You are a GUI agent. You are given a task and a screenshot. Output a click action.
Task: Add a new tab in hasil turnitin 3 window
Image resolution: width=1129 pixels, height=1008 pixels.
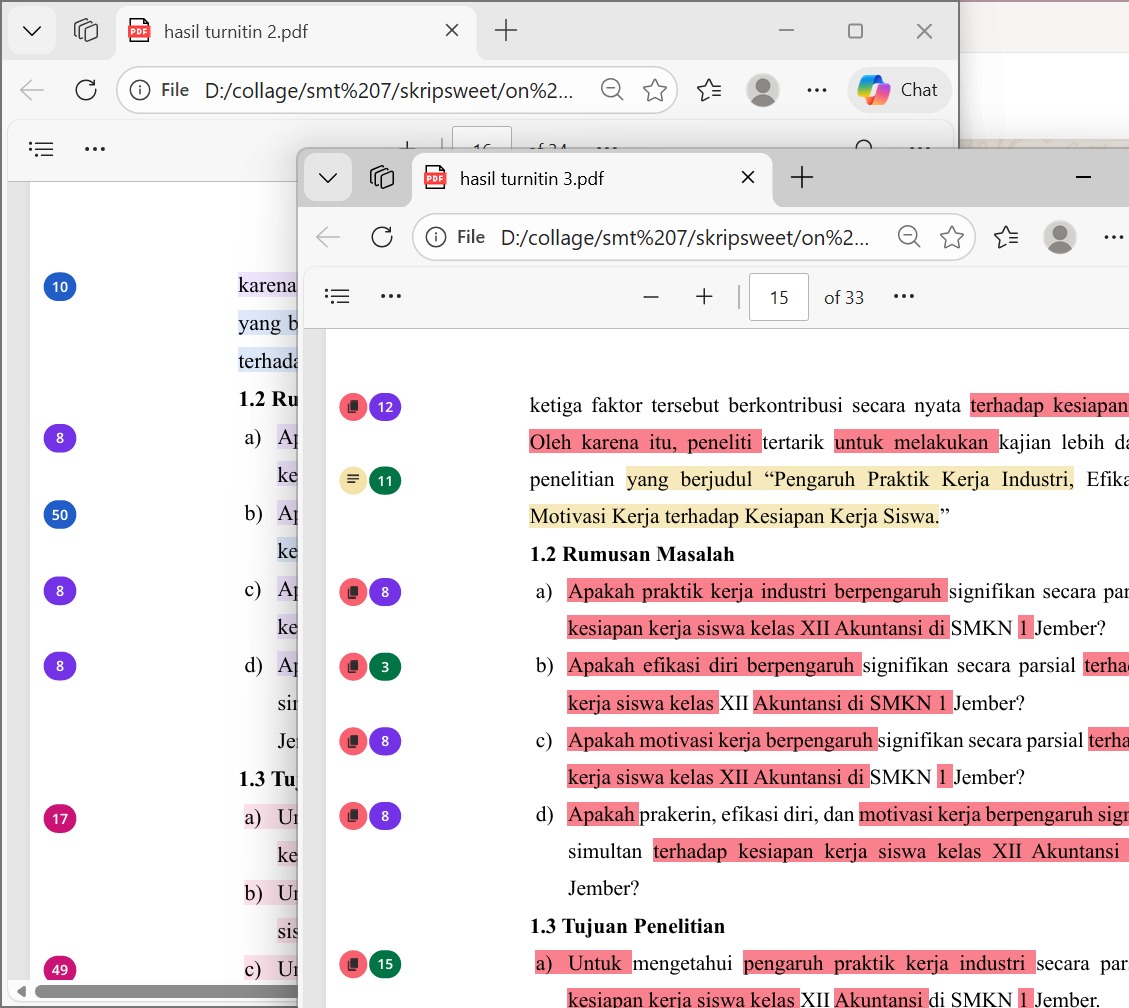(801, 178)
